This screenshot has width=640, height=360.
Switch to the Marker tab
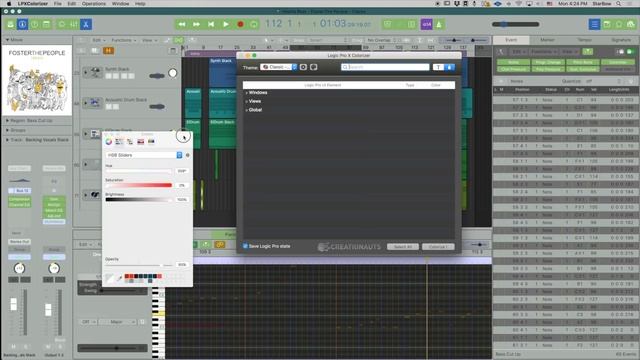(547, 40)
